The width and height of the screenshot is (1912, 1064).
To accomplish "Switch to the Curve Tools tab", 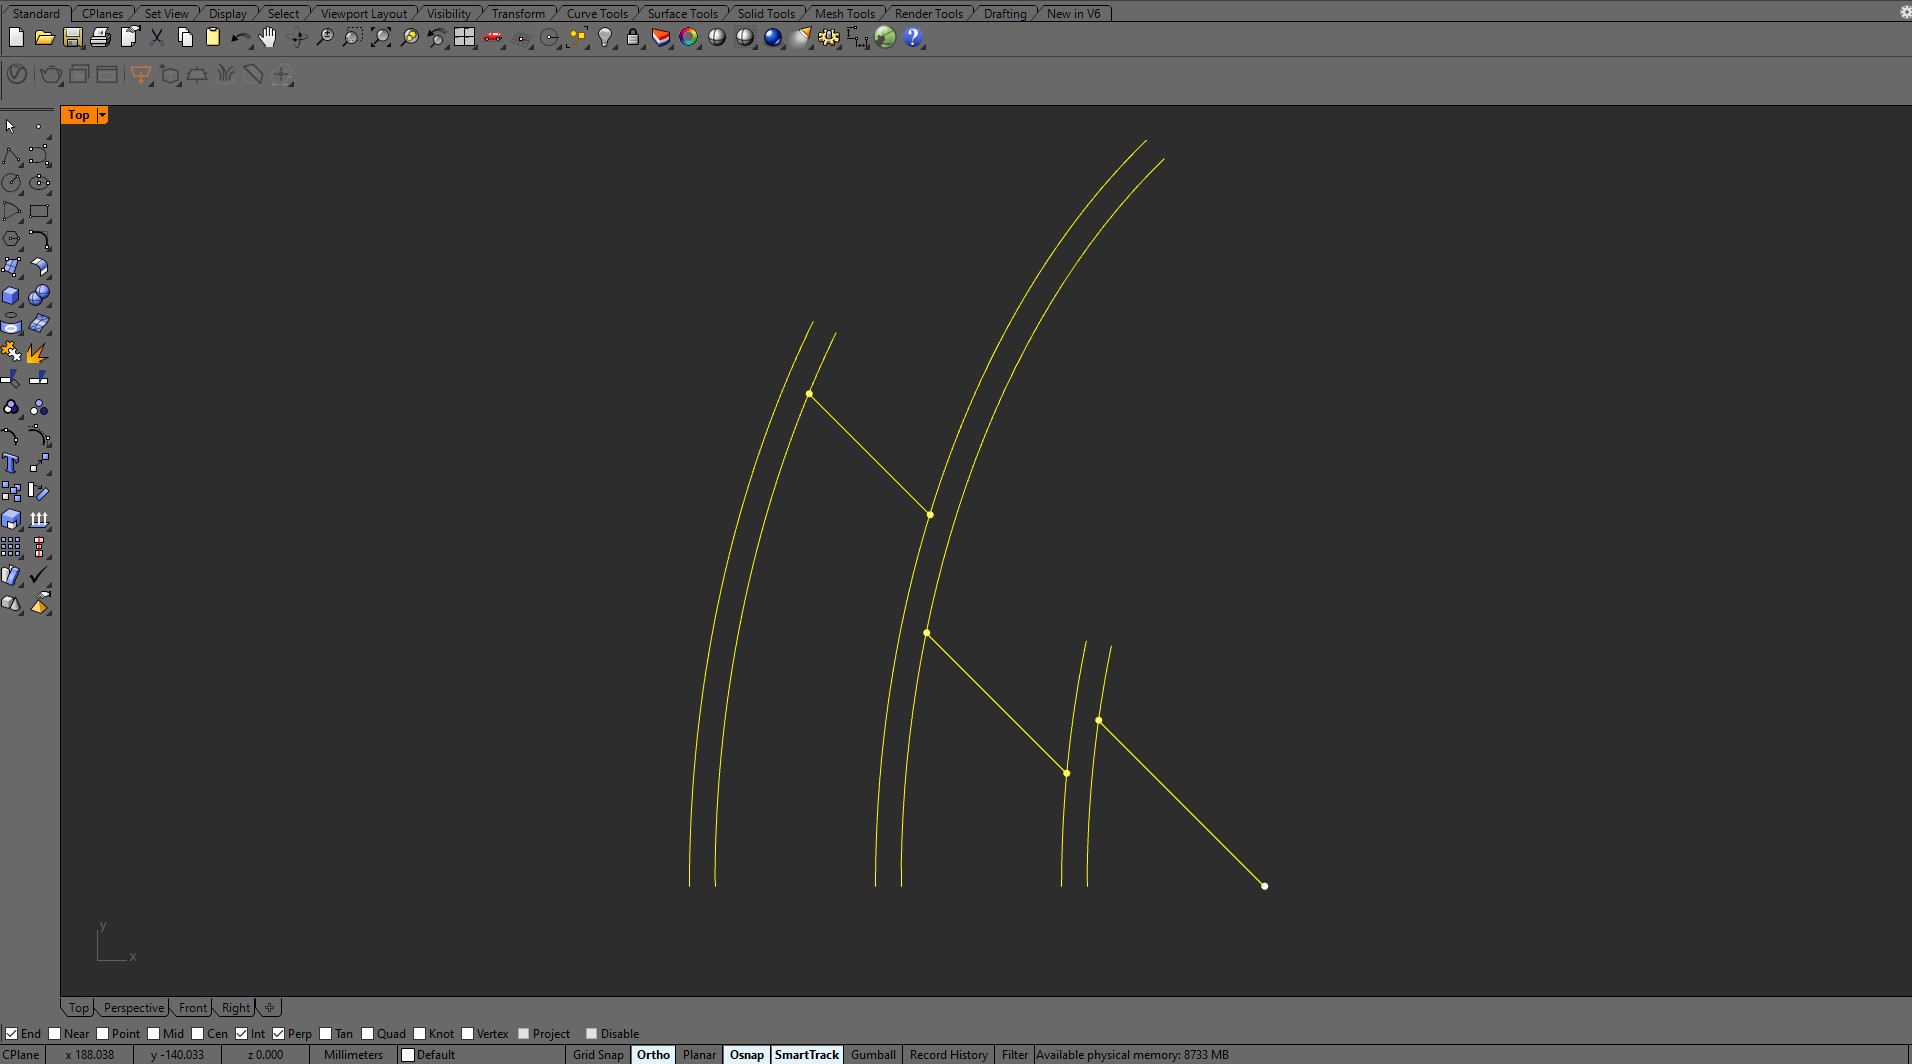I will (x=597, y=13).
